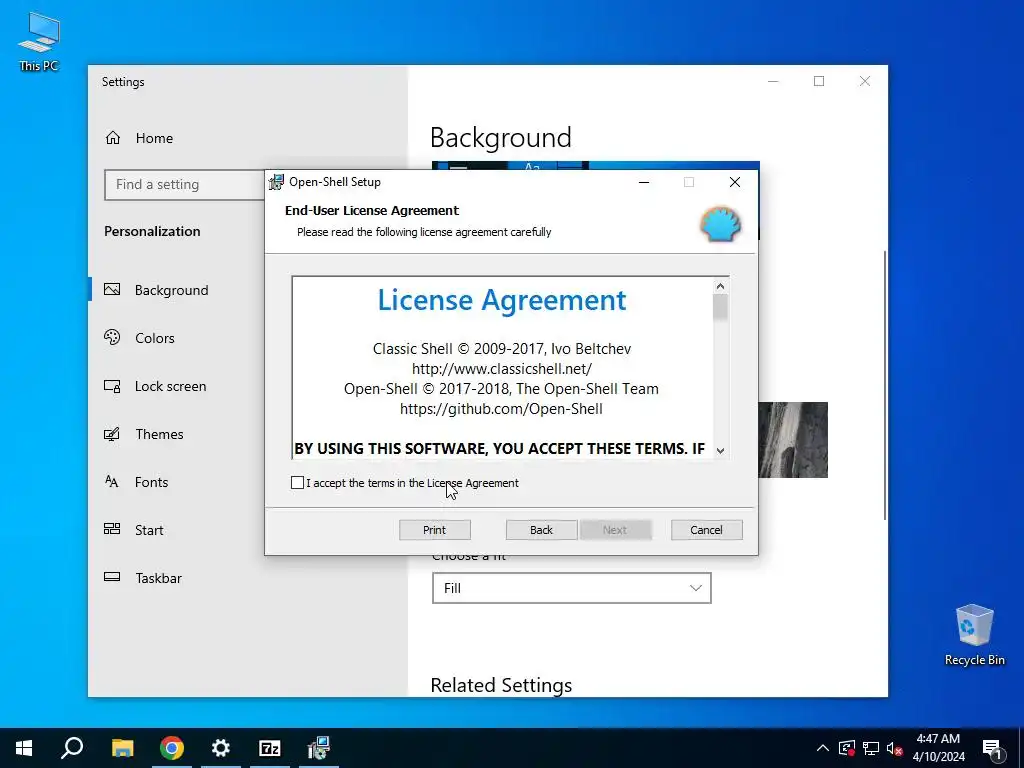The image size is (1024, 768).
Task: Open the Themes settings page
Action: click(159, 434)
